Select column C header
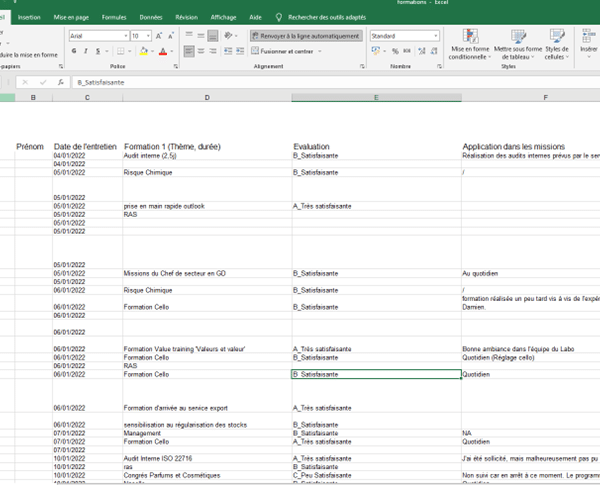Viewport: 600px width, 485px height. (87, 98)
